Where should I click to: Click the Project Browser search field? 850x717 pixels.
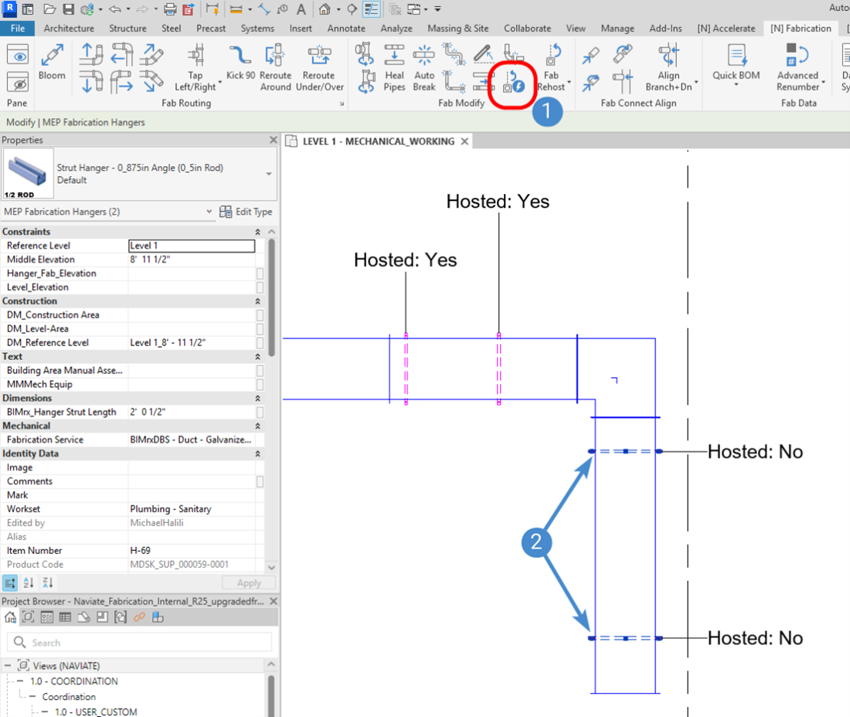(x=140, y=642)
